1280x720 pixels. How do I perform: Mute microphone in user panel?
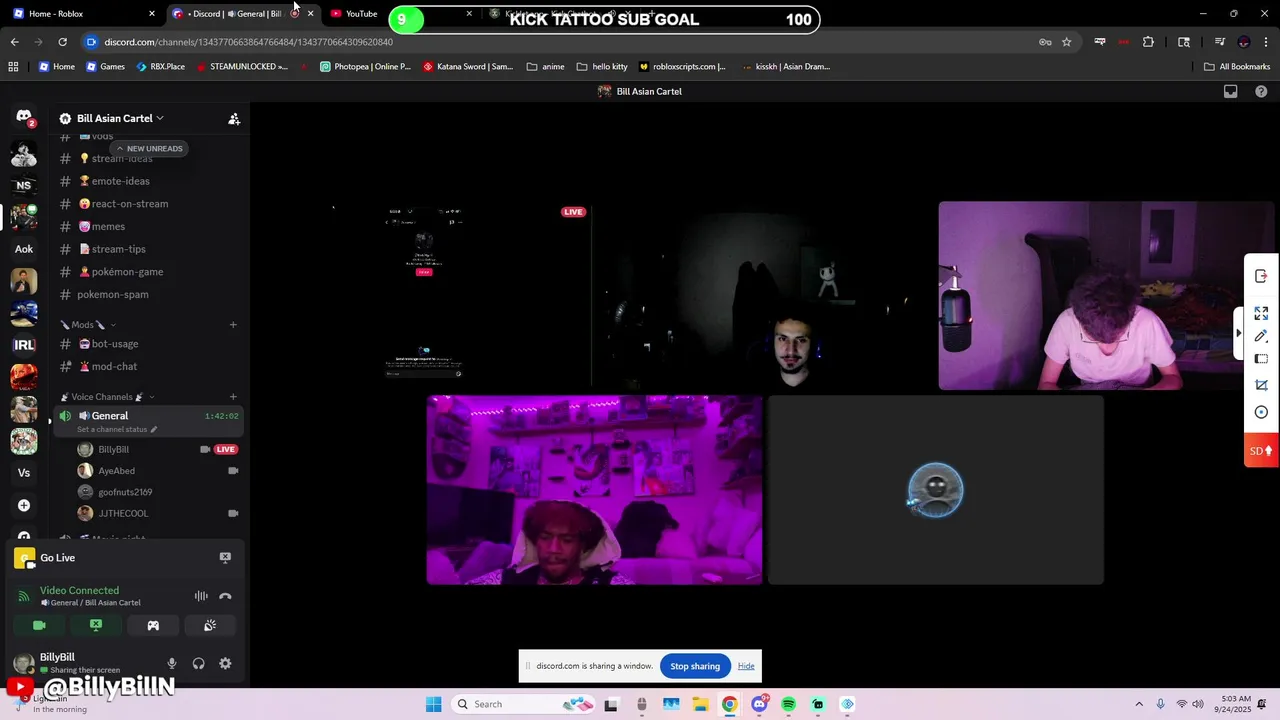coord(172,663)
